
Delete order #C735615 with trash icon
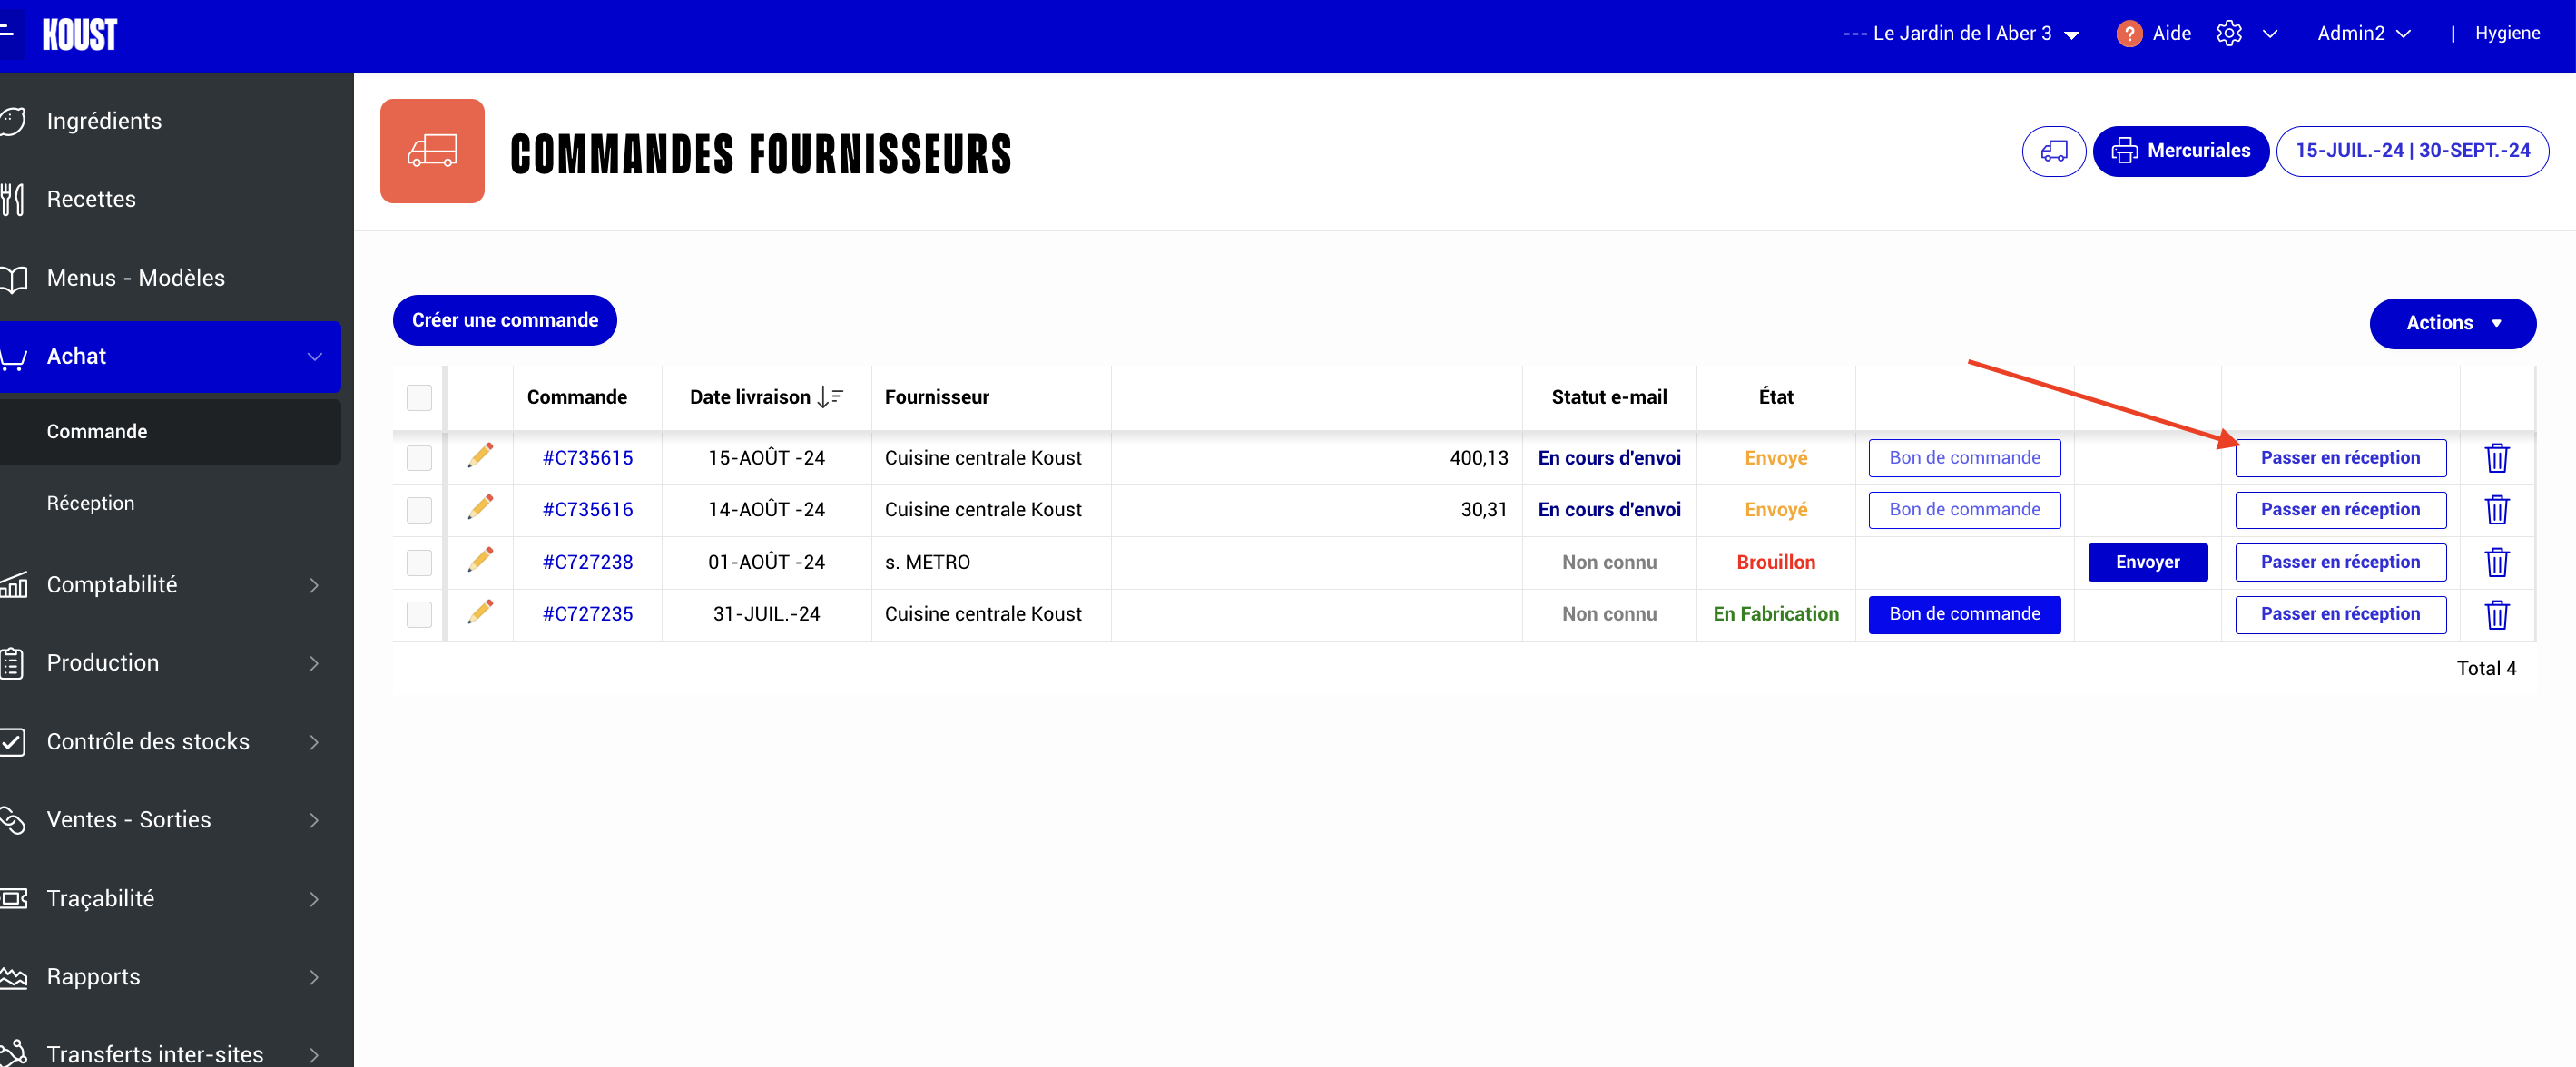point(2497,458)
